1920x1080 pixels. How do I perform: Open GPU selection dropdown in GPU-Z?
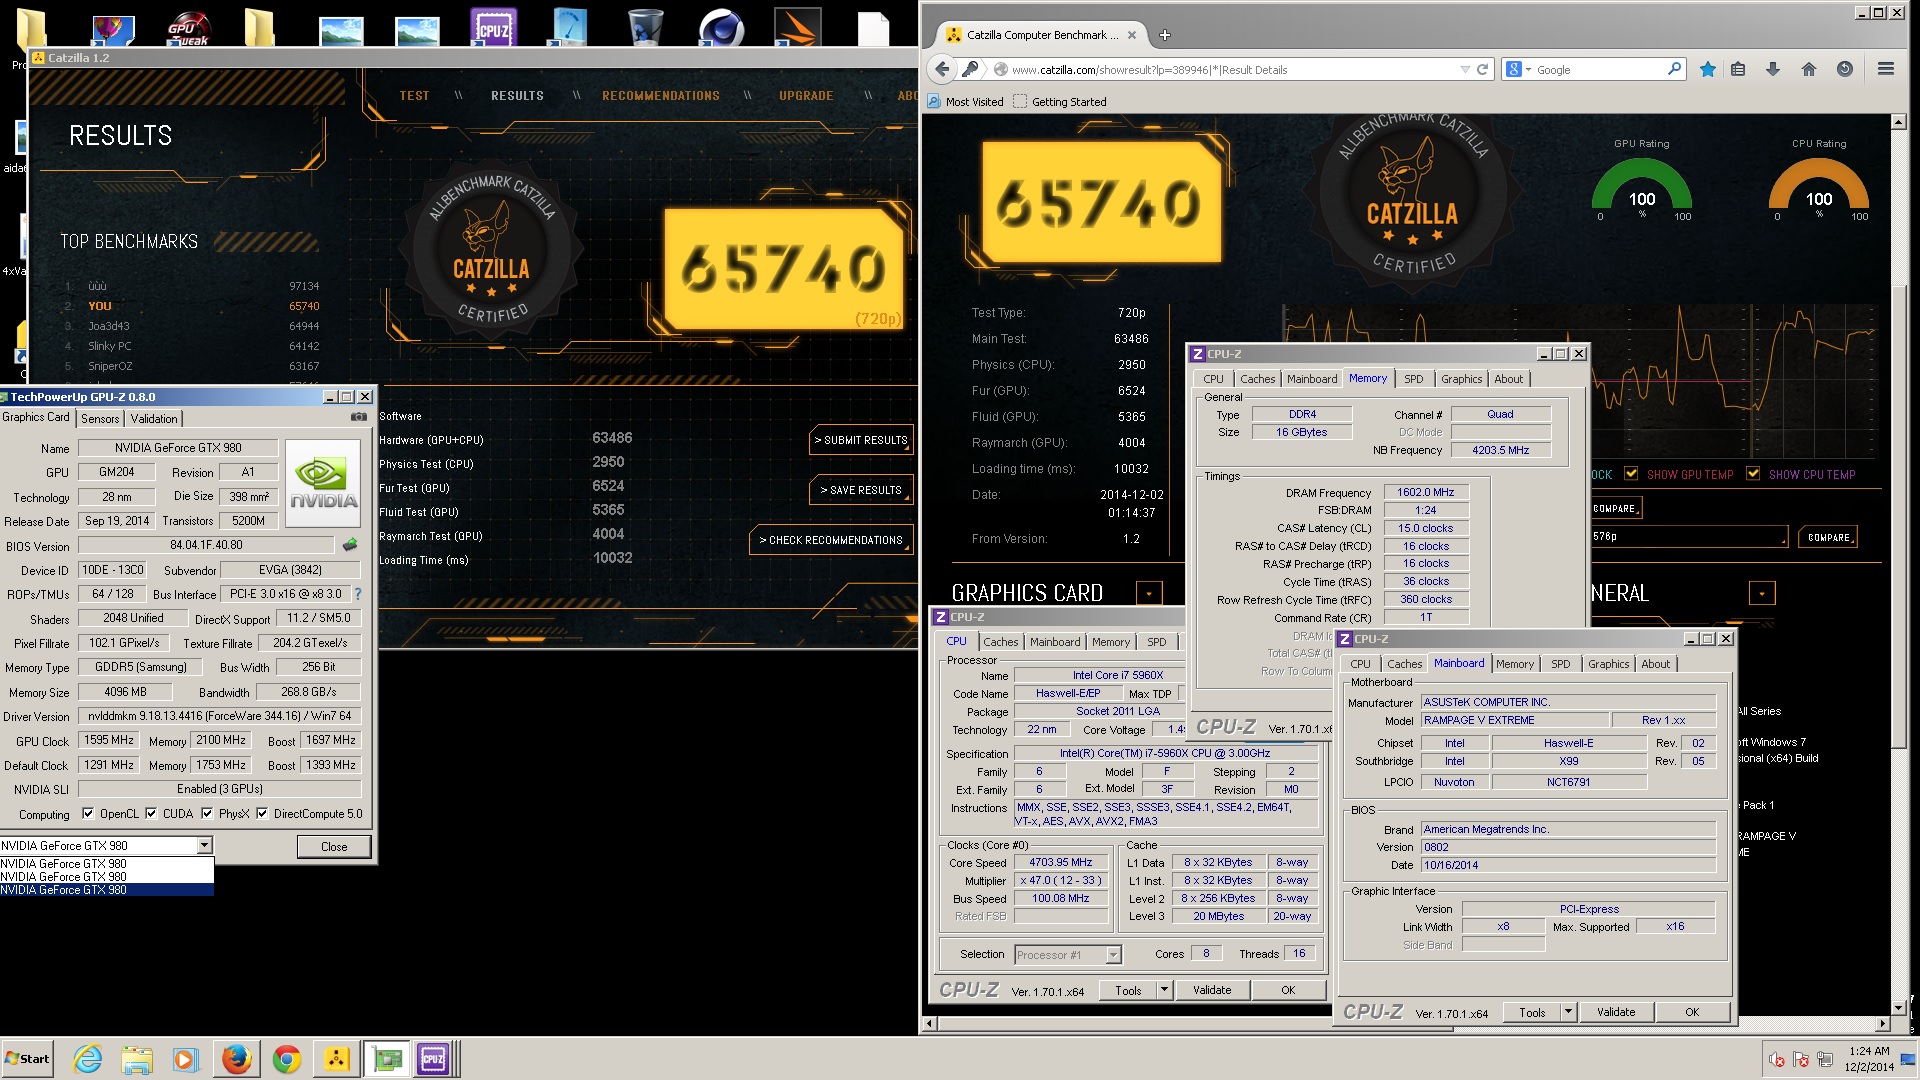[204, 845]
